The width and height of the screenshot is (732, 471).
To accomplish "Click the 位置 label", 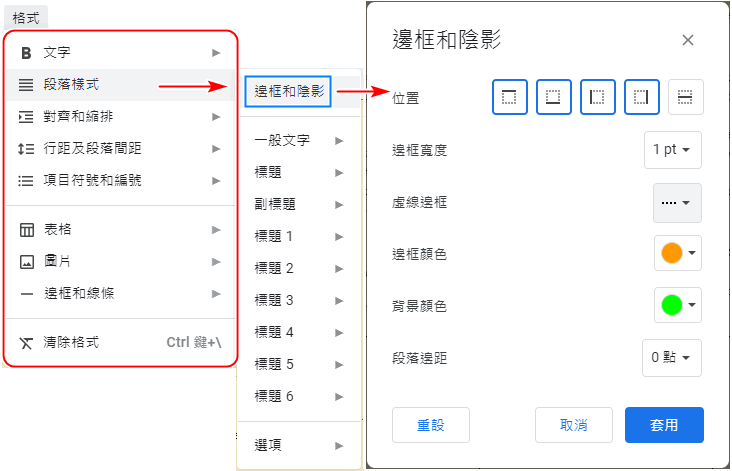I will (x=405, y=98).
